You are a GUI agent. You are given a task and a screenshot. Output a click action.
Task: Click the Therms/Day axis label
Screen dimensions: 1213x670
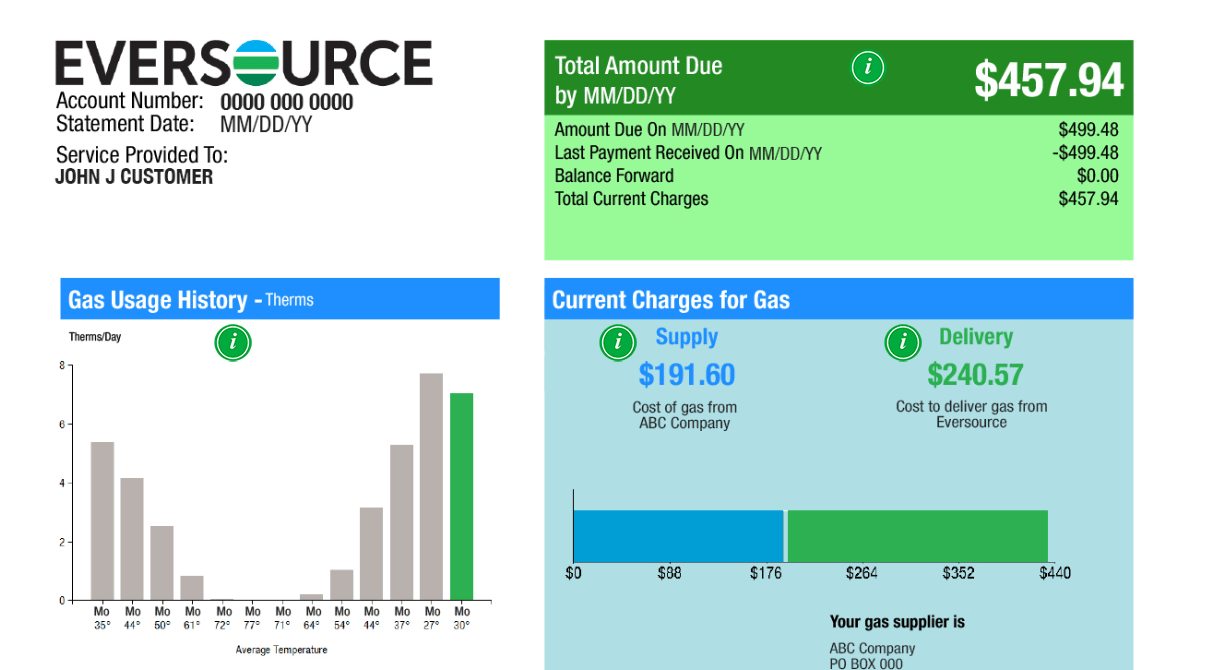95,337
